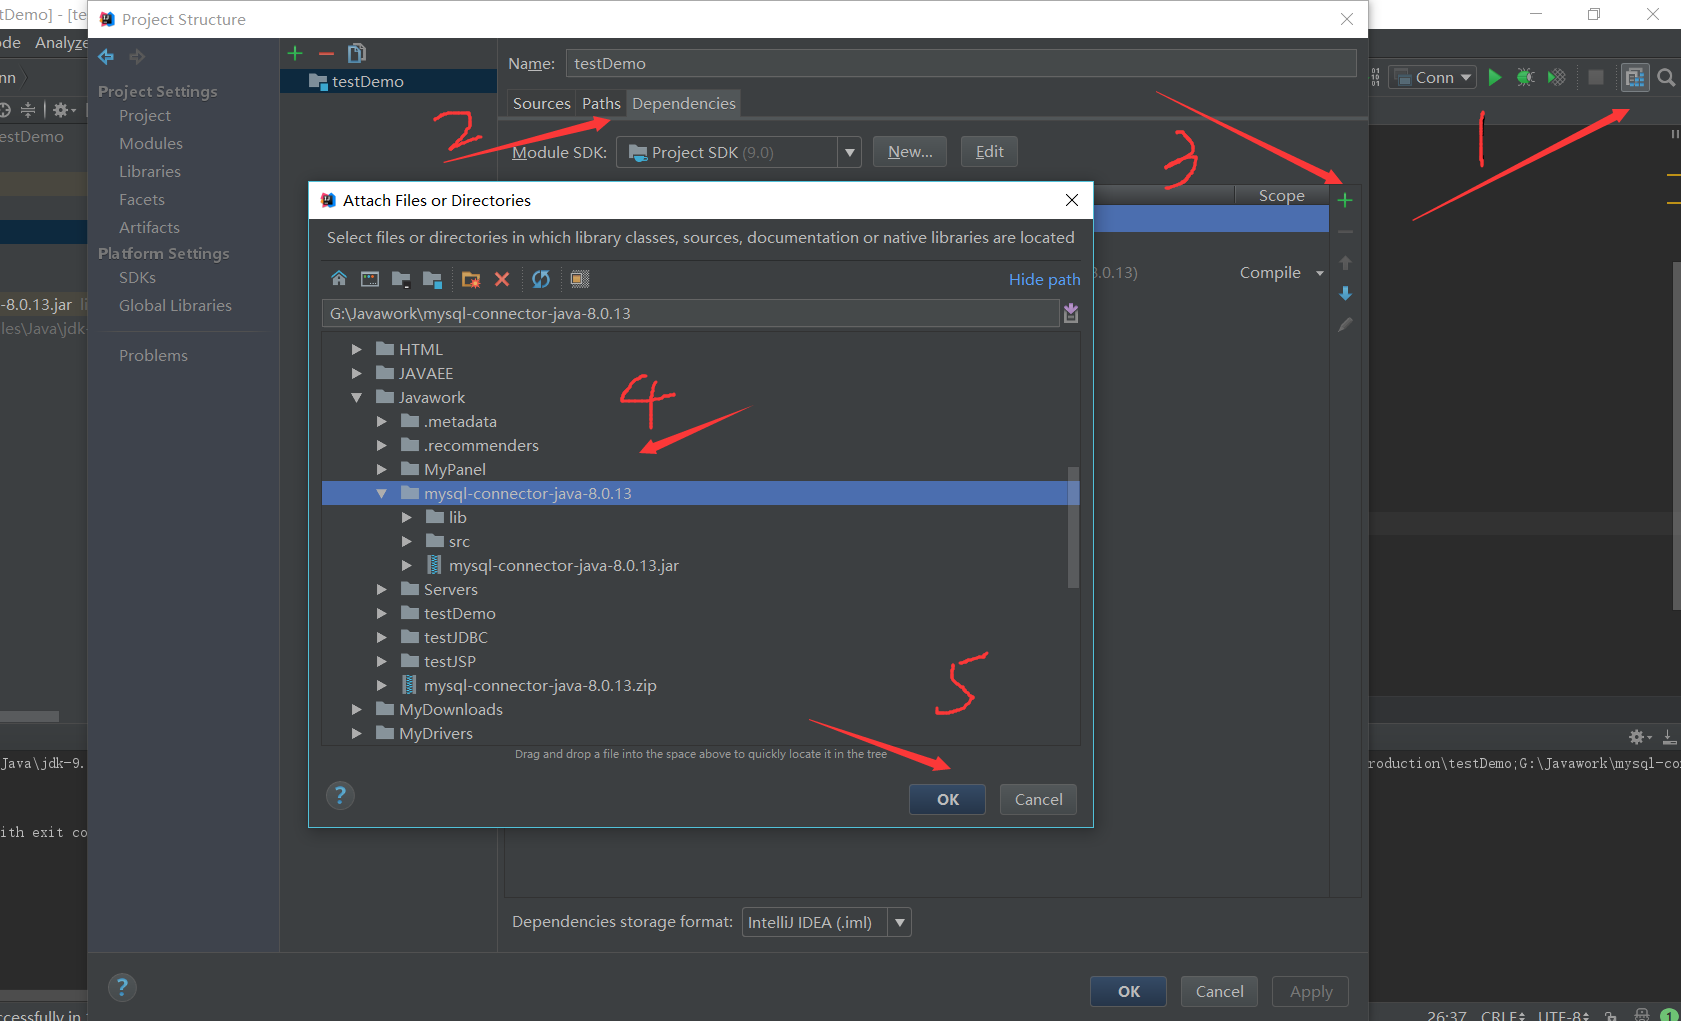
Task: Click Apply in Project Structure
Action: point(1310,991)
